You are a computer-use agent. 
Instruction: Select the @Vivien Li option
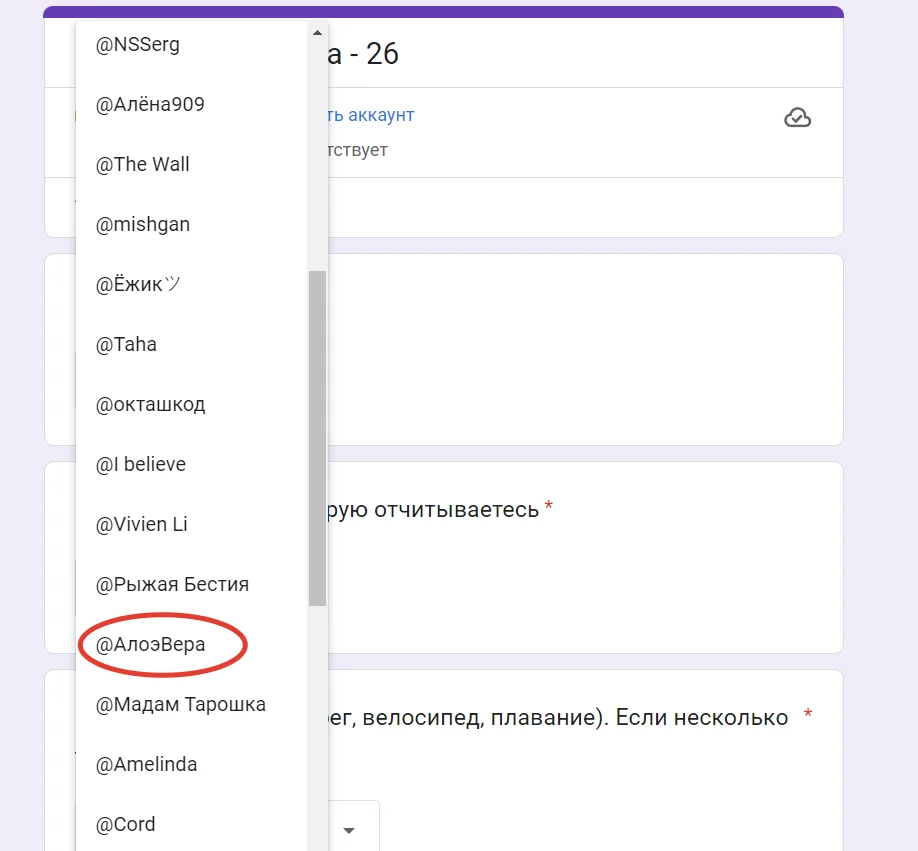tap(142, 525)
